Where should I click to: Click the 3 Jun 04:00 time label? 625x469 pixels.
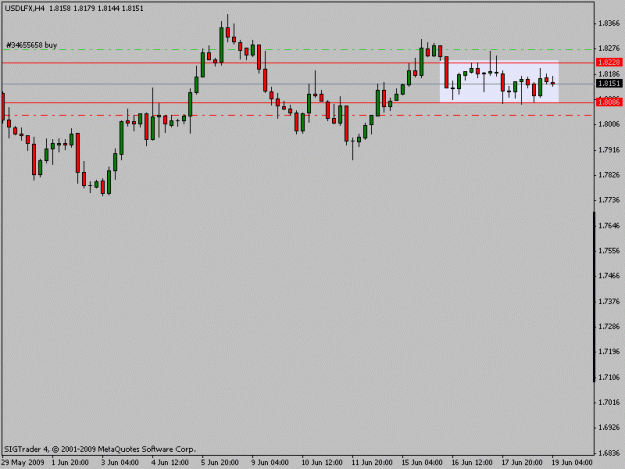120,463
